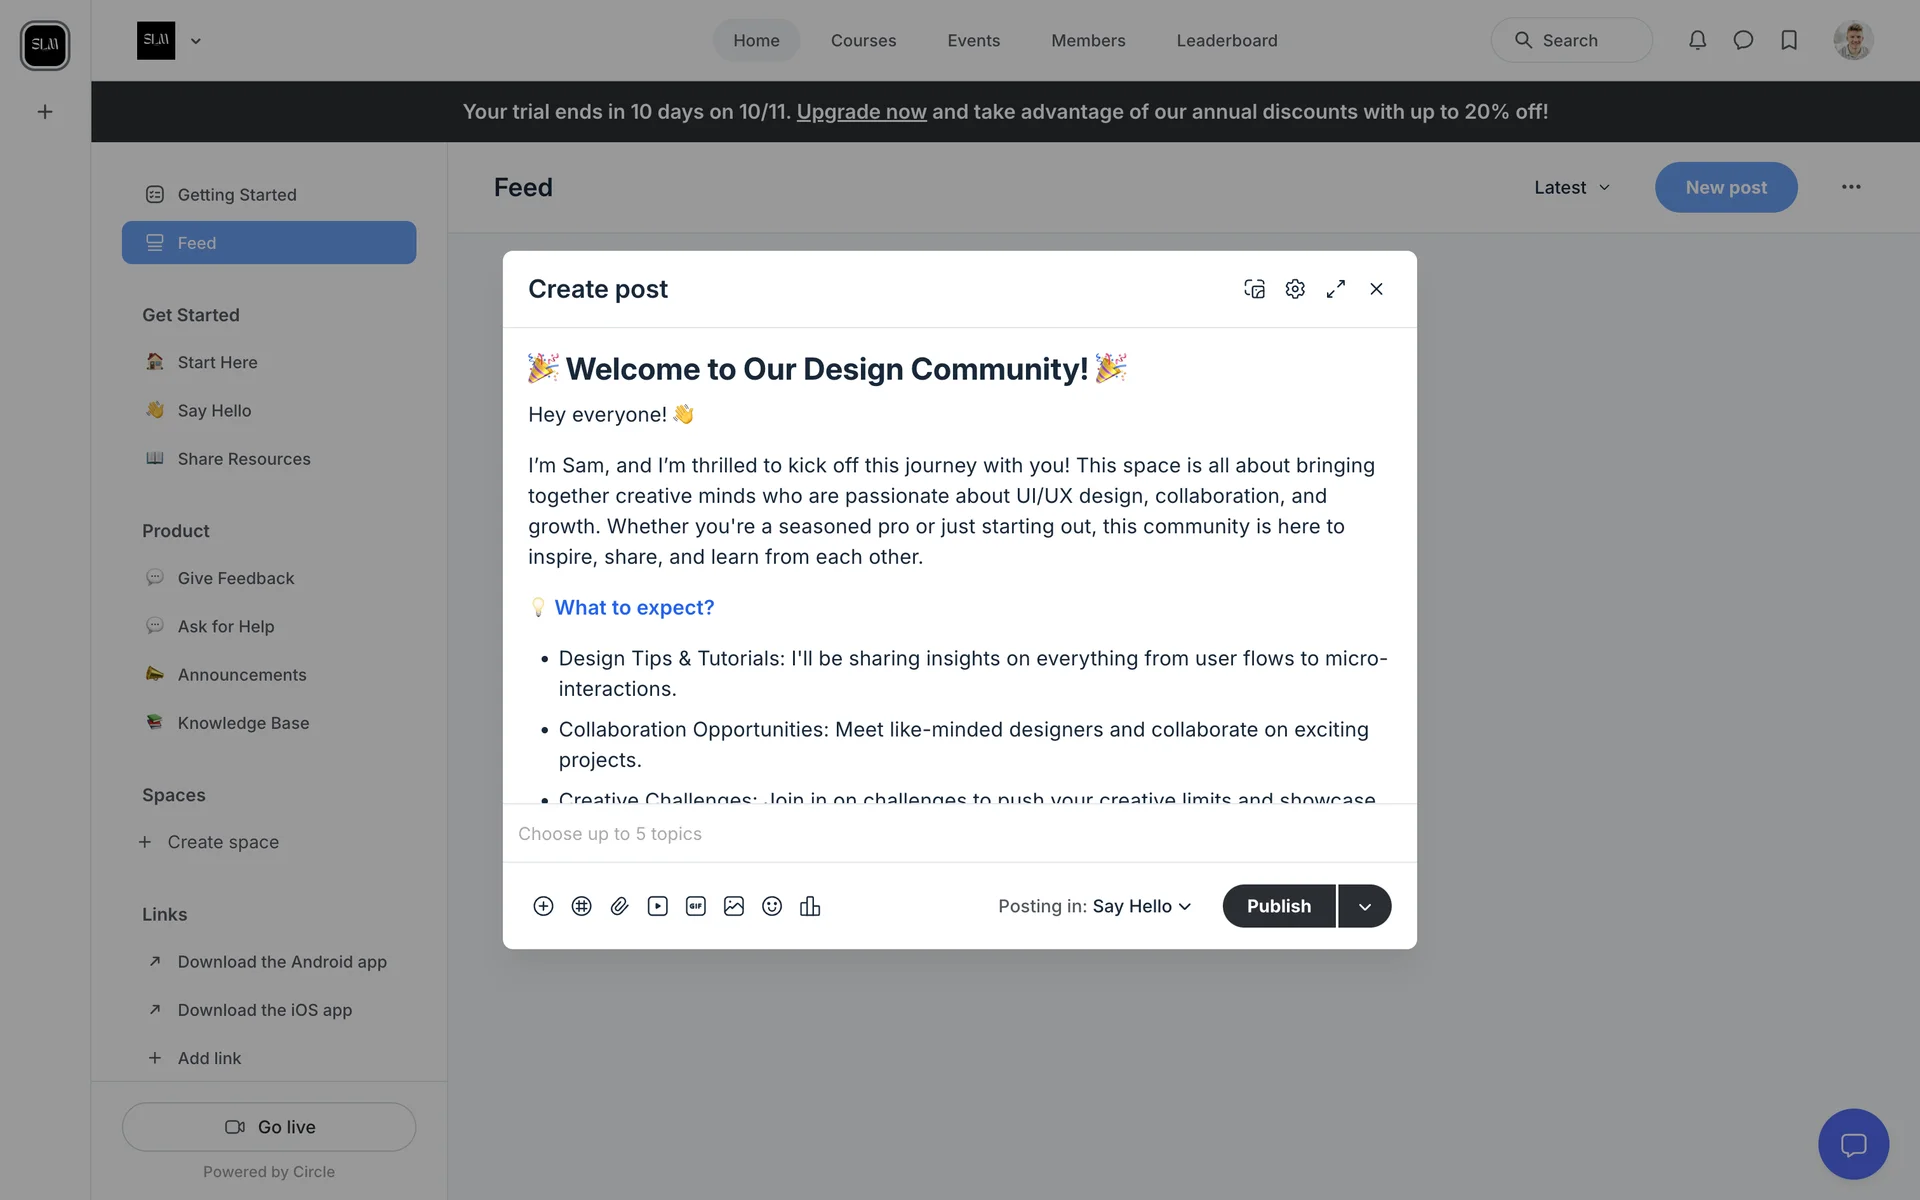Open the bookmarks icon in top bar
This screenshot has height=1200, width=1920.
[x=1789, y=40]
